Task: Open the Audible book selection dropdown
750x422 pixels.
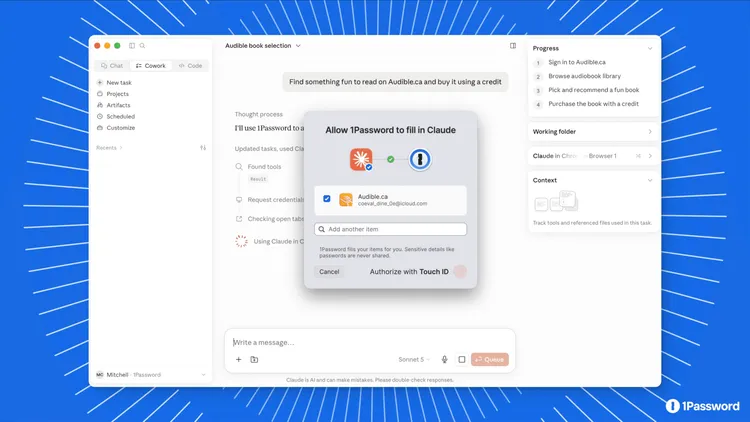Action: pos(263,45)
